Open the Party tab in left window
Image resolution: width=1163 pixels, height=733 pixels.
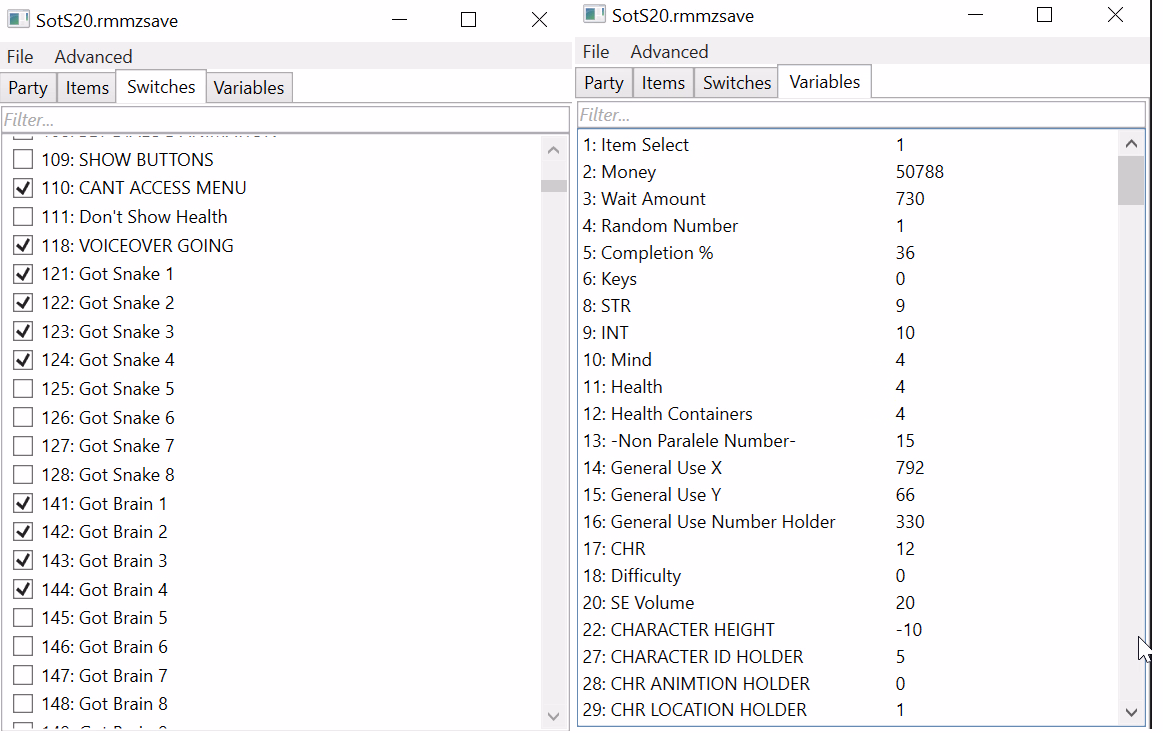[28, 88]
